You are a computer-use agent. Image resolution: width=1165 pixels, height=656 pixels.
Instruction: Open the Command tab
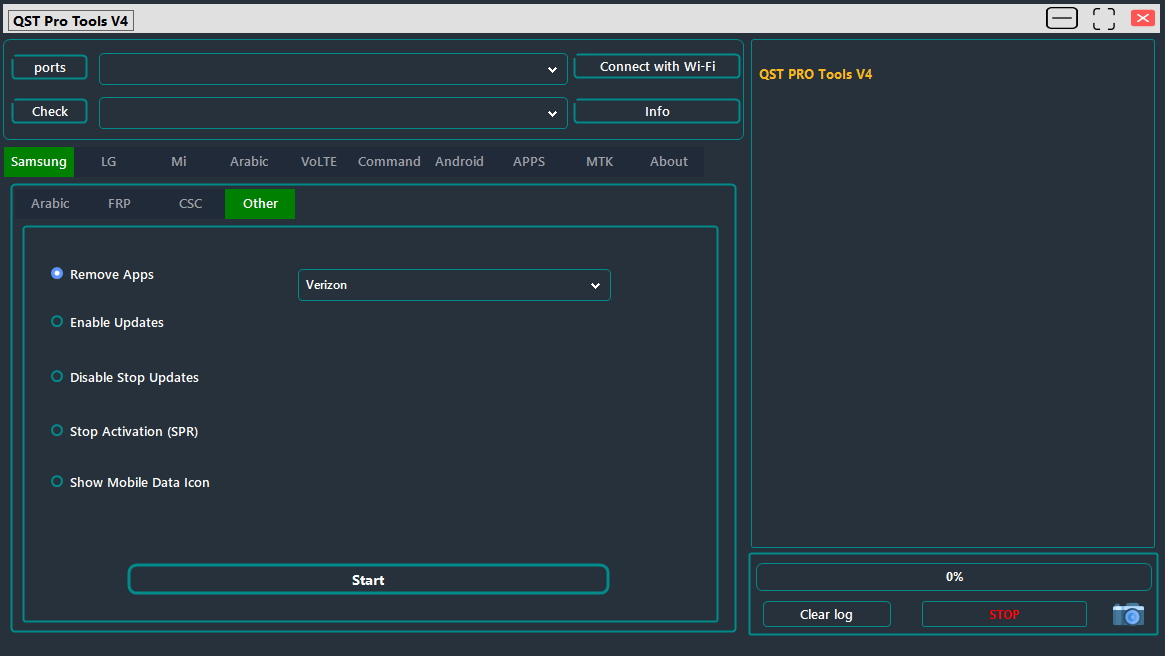tap(388, 161)
